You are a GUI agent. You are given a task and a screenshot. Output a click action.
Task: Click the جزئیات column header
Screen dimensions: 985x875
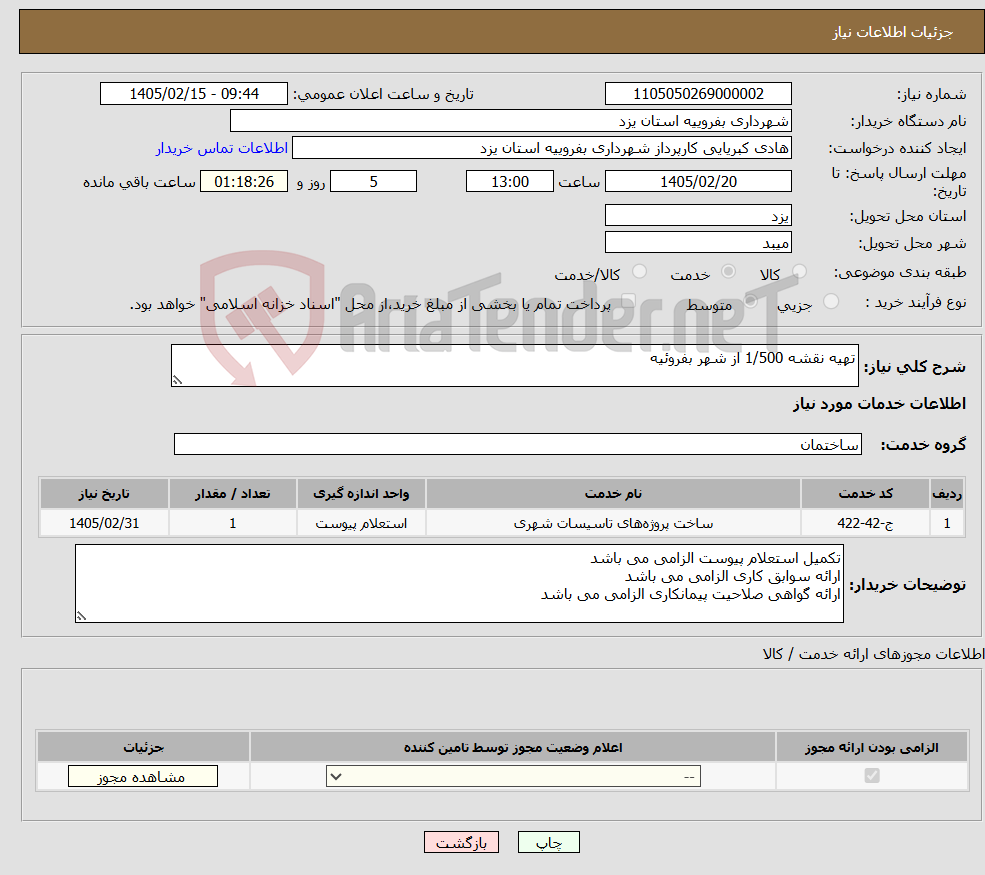click(143, 747)
